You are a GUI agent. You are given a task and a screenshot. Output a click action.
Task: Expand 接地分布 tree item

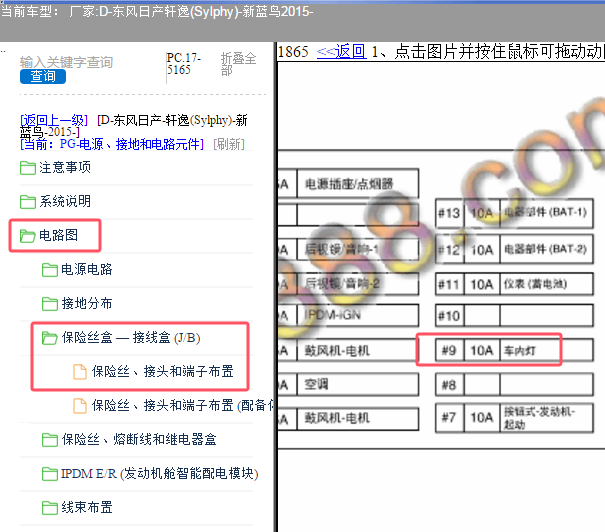tap(87, 303)
